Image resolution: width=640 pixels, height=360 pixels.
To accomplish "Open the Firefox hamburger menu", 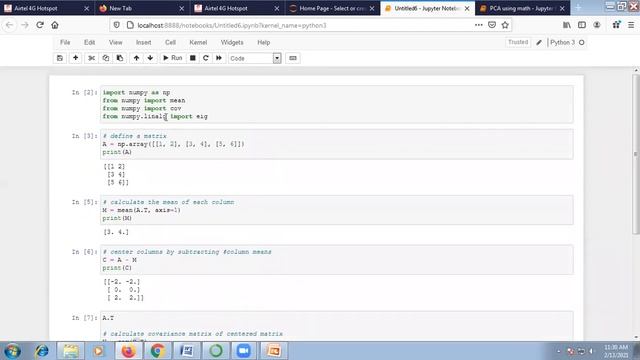I will [631, 25].
